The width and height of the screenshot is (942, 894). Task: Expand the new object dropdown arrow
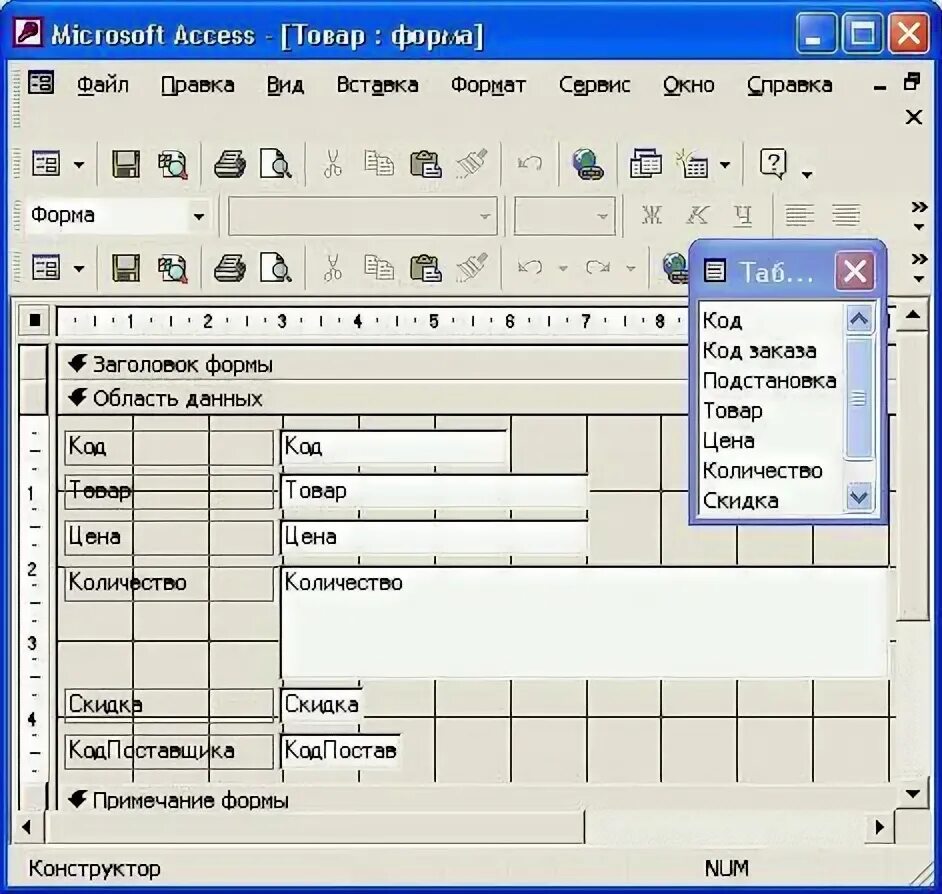pyautogui.click(x=725, y=164)
